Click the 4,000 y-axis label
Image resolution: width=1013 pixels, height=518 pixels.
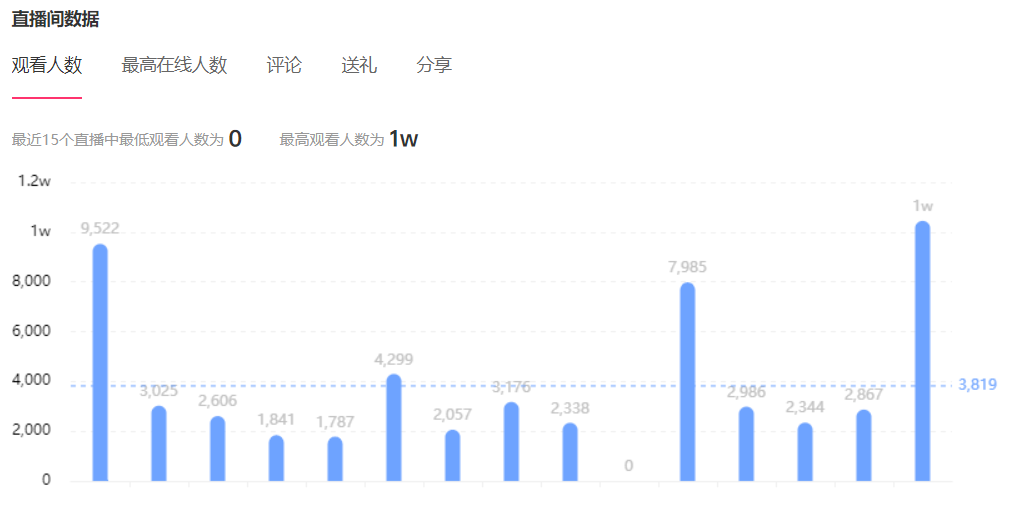click(32, 380)
